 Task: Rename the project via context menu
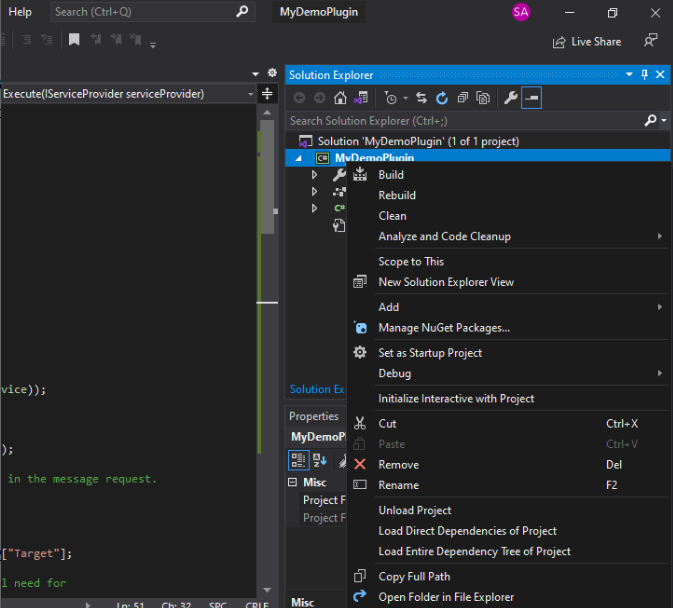(509, 485)
